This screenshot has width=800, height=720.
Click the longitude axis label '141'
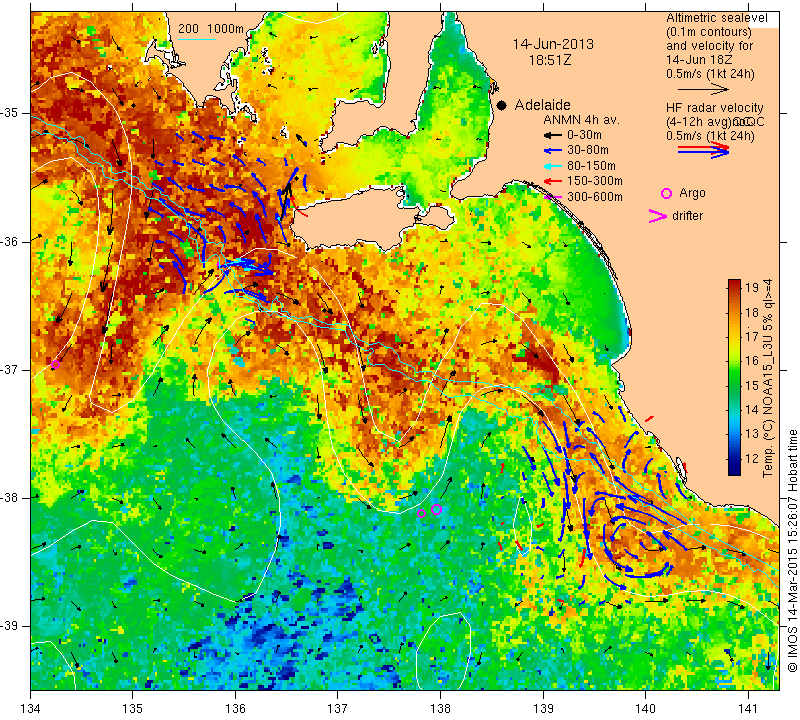point(748,709)
